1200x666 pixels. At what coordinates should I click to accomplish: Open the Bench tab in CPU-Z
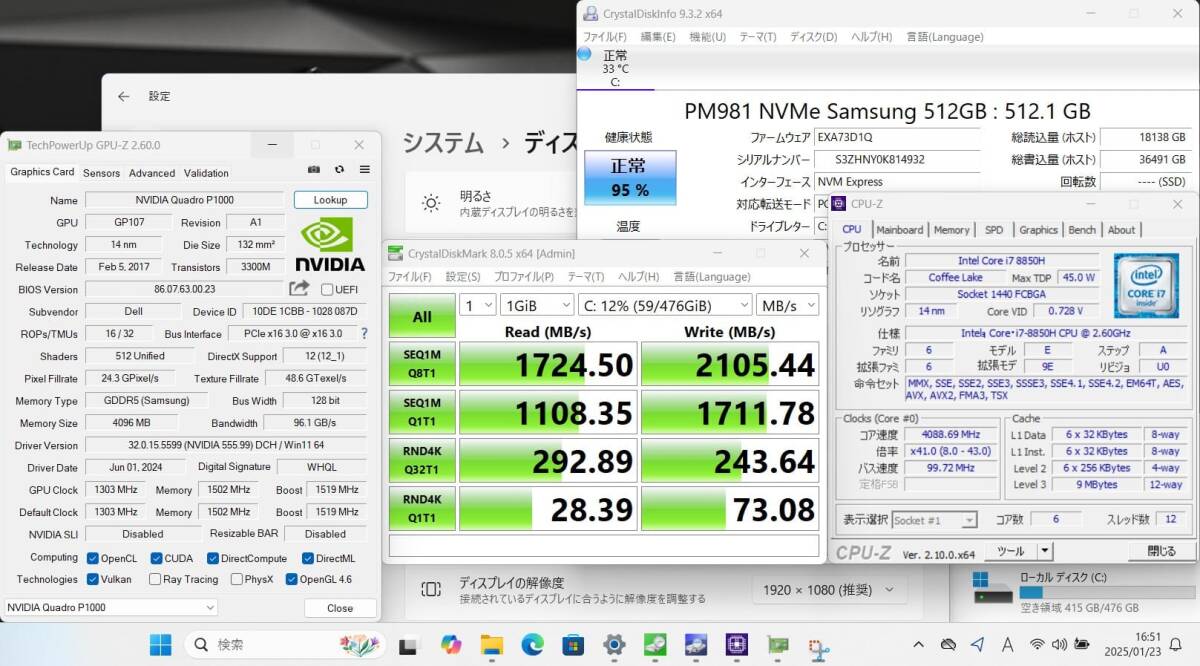click(1082, 229)
